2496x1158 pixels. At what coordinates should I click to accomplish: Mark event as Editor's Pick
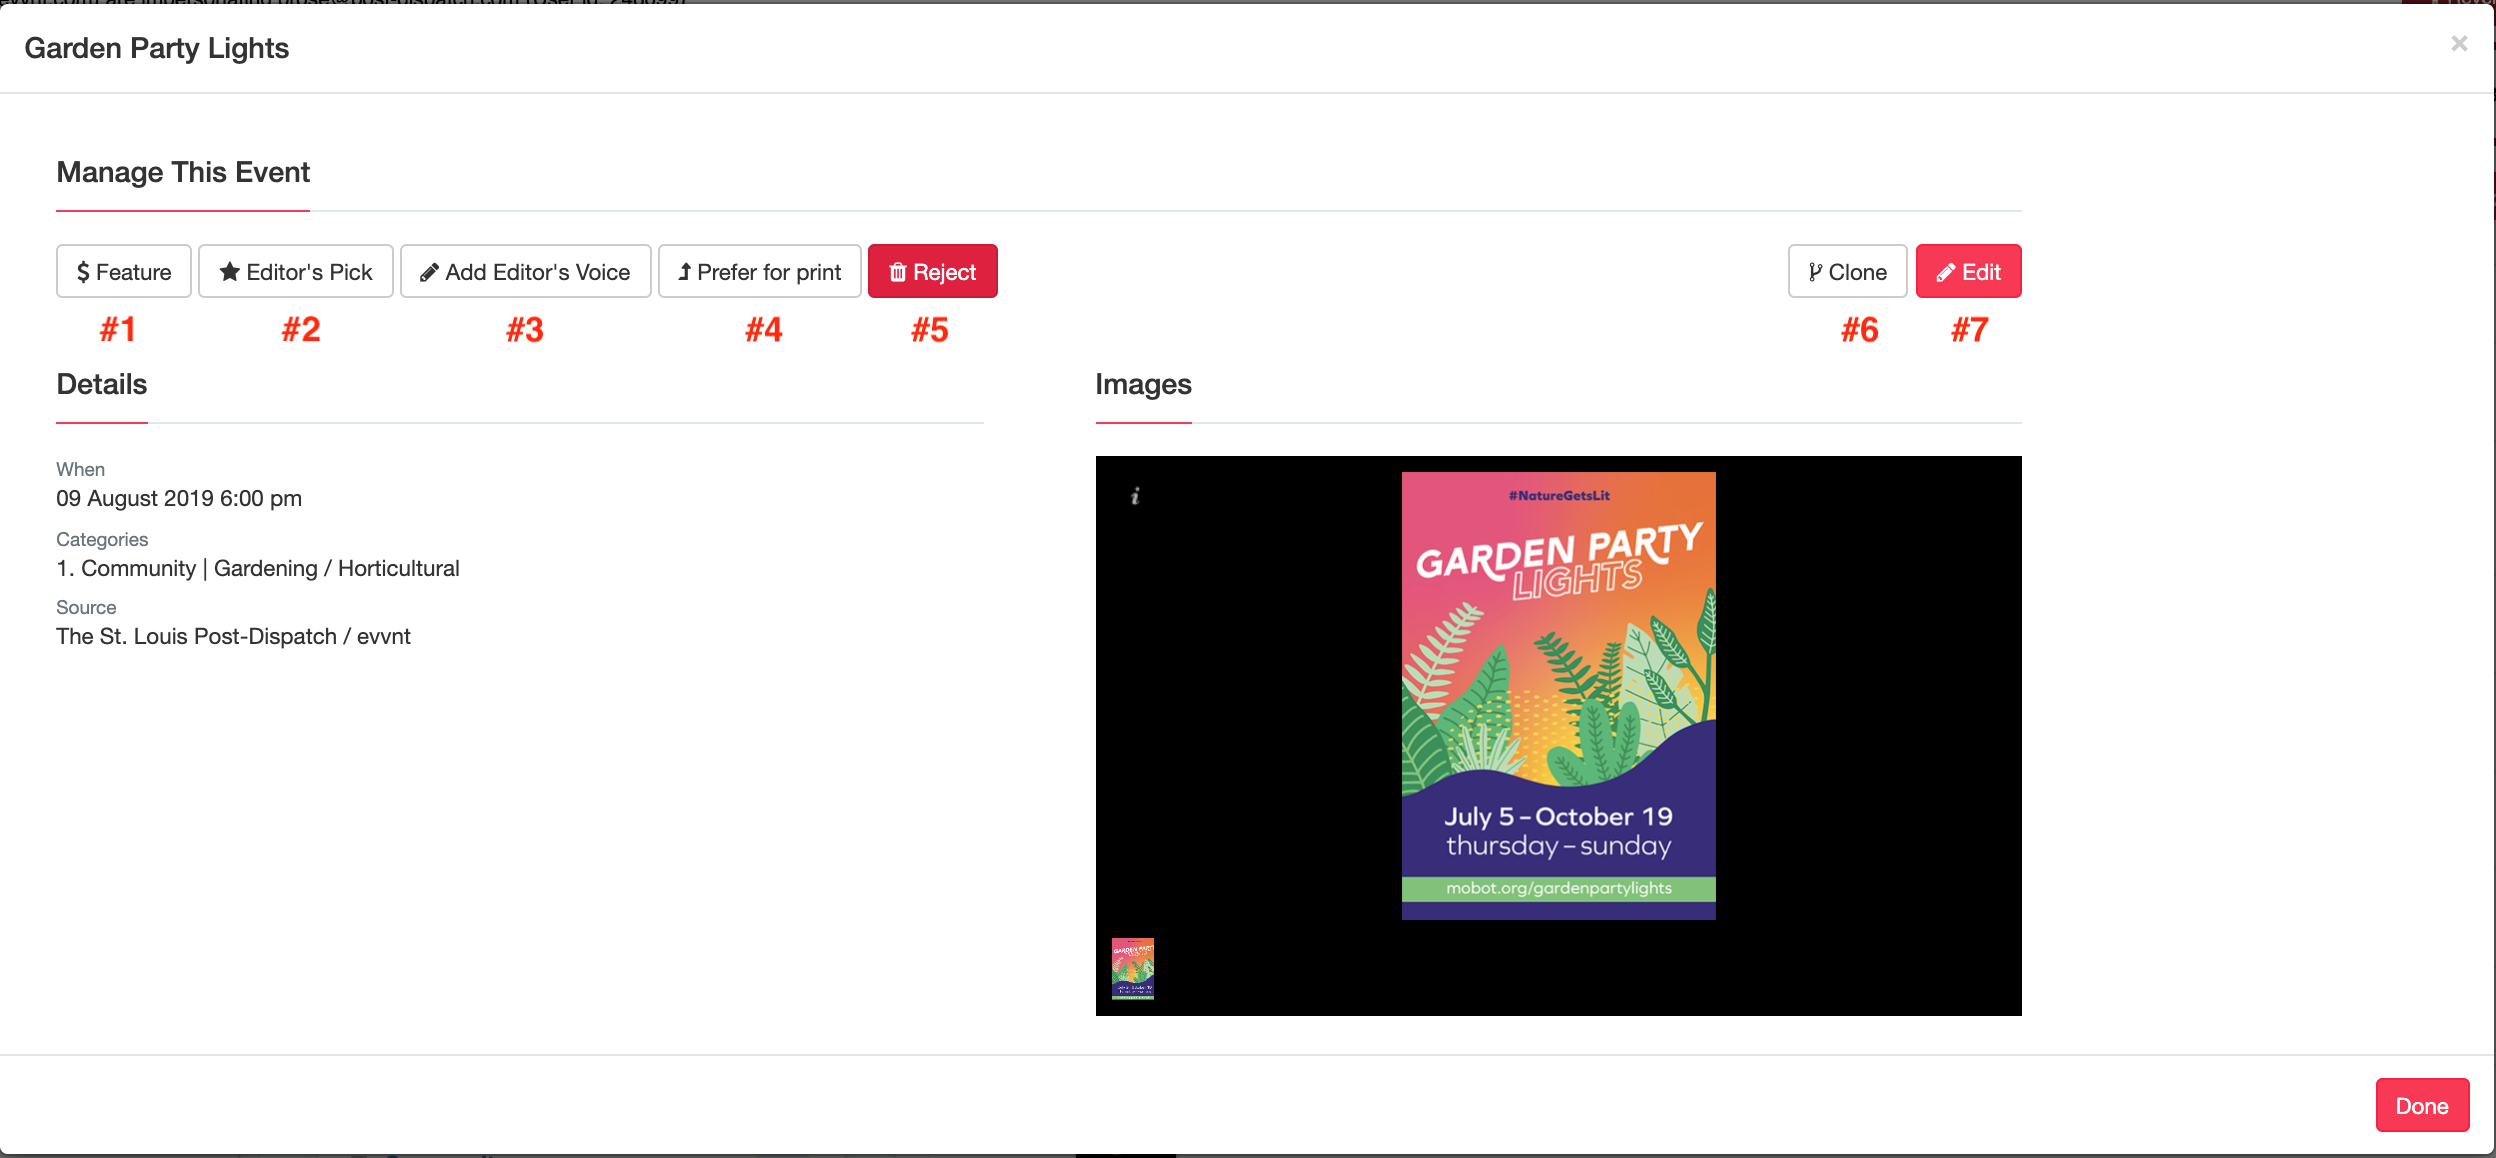click(296, 271)
